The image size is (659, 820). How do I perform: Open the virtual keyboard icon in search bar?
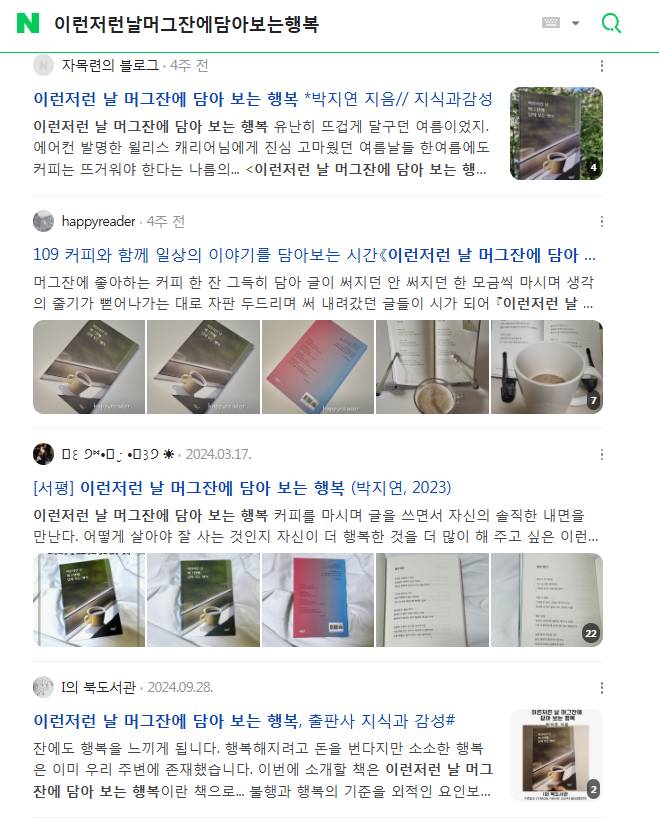click(x=551, y=22)
